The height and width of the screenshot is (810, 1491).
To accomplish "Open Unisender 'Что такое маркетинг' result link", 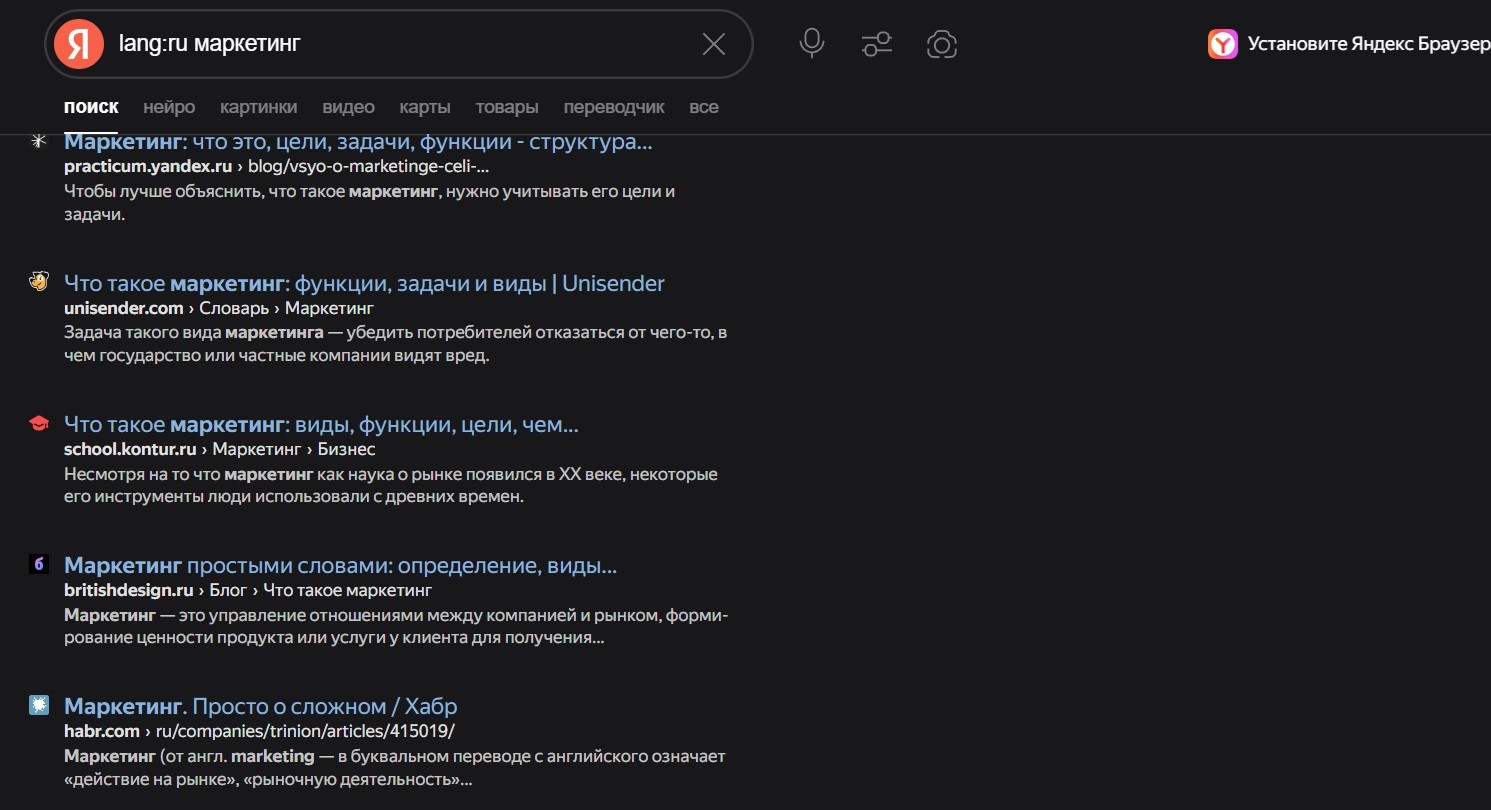I will point(364,284).
